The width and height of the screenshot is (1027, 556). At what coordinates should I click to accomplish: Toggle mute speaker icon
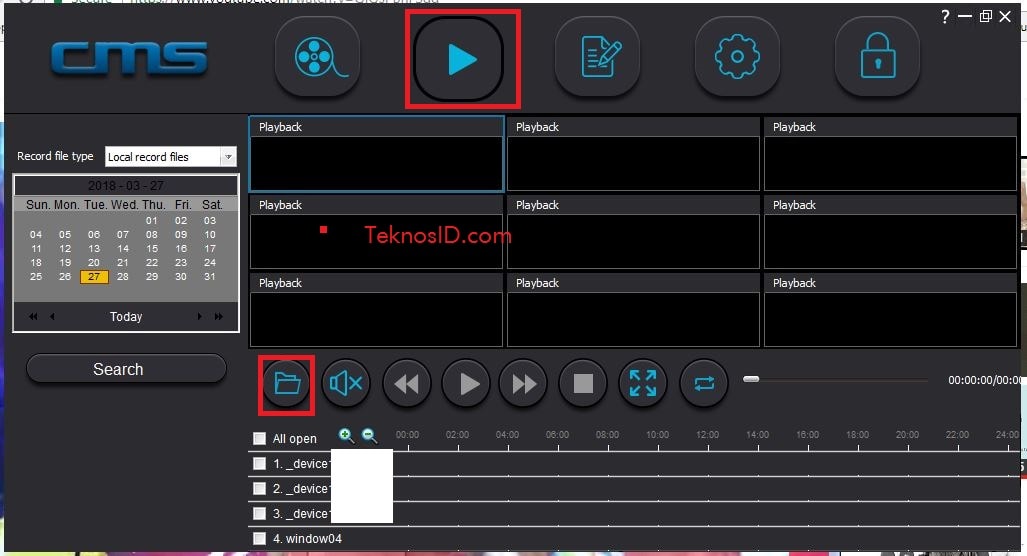346,383
